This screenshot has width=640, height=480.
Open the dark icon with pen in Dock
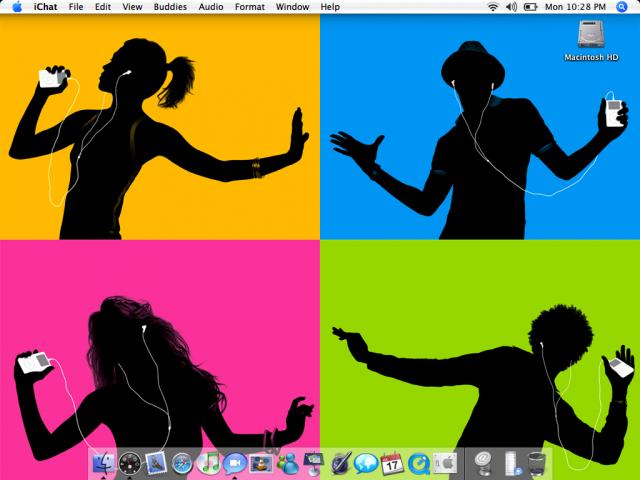[x=340, y=464]
